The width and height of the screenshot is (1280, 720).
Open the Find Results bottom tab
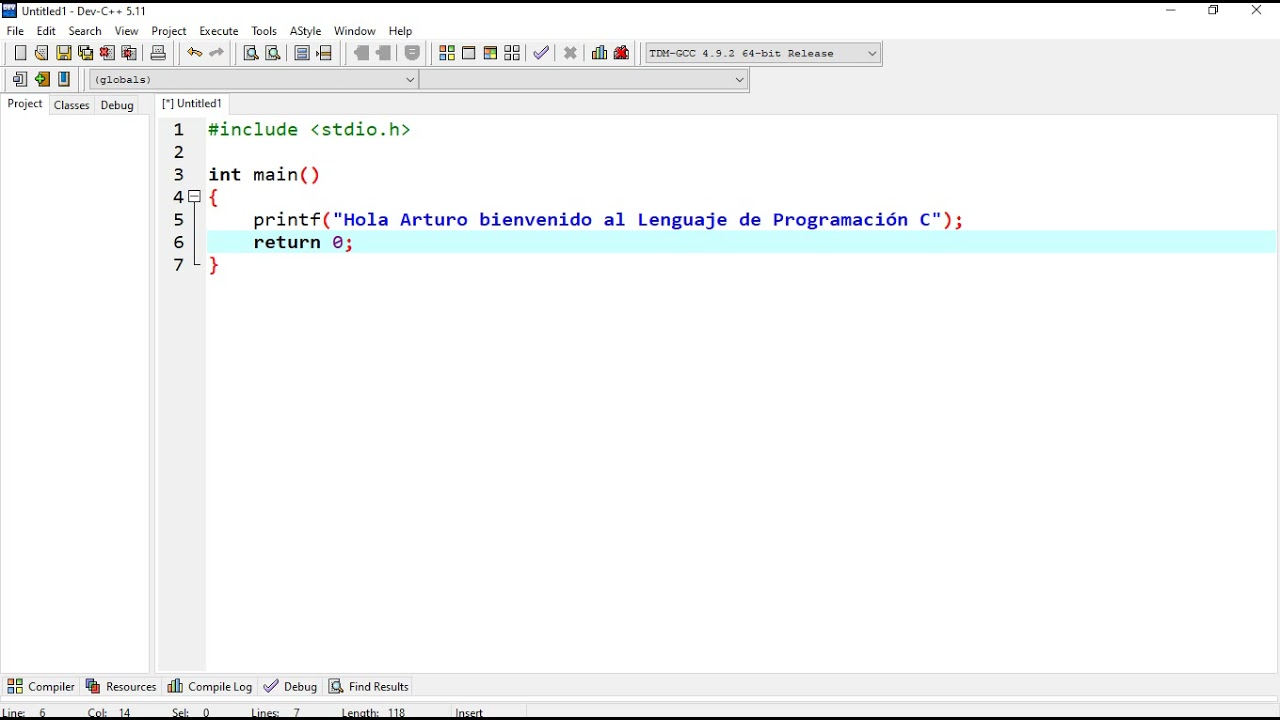click(369, 686)
